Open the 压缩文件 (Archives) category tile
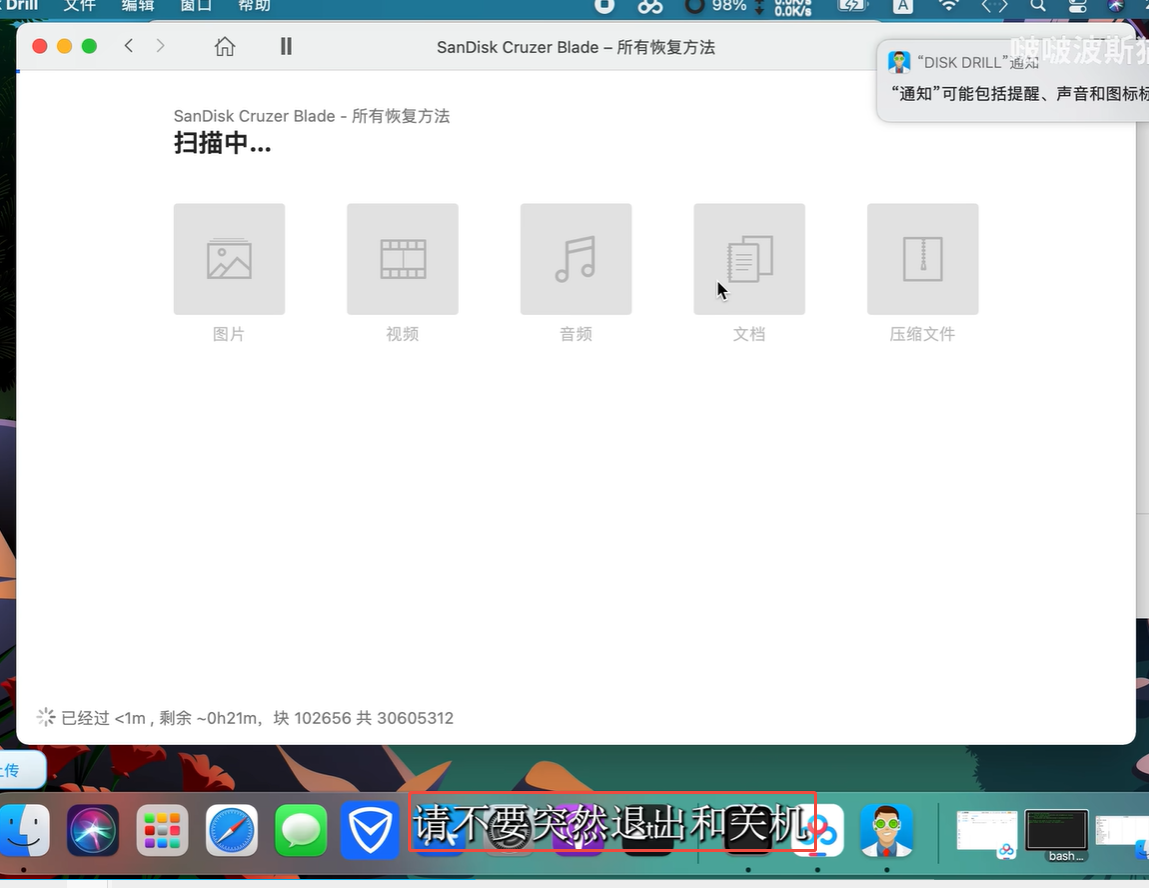 (x=922, y=259)
